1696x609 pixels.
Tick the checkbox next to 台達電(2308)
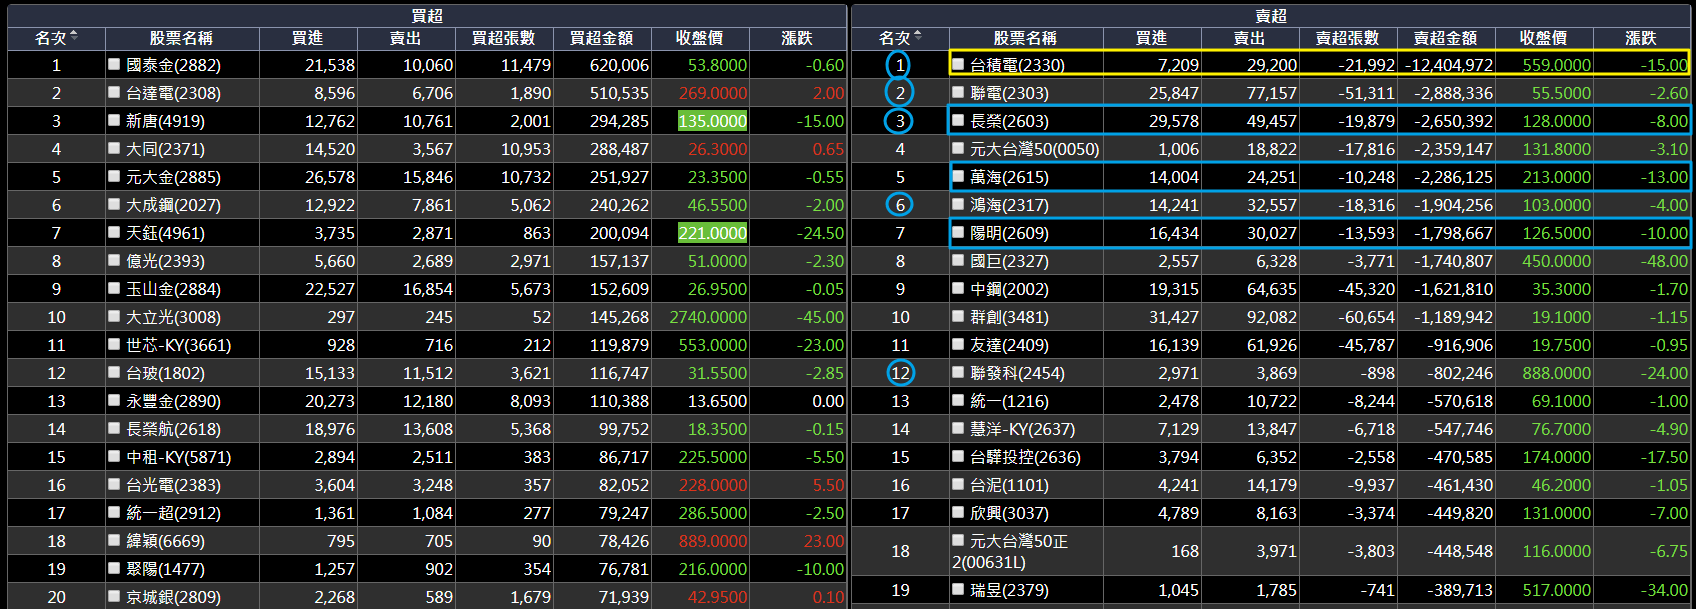pyautogui.click(x=114, y=93)
